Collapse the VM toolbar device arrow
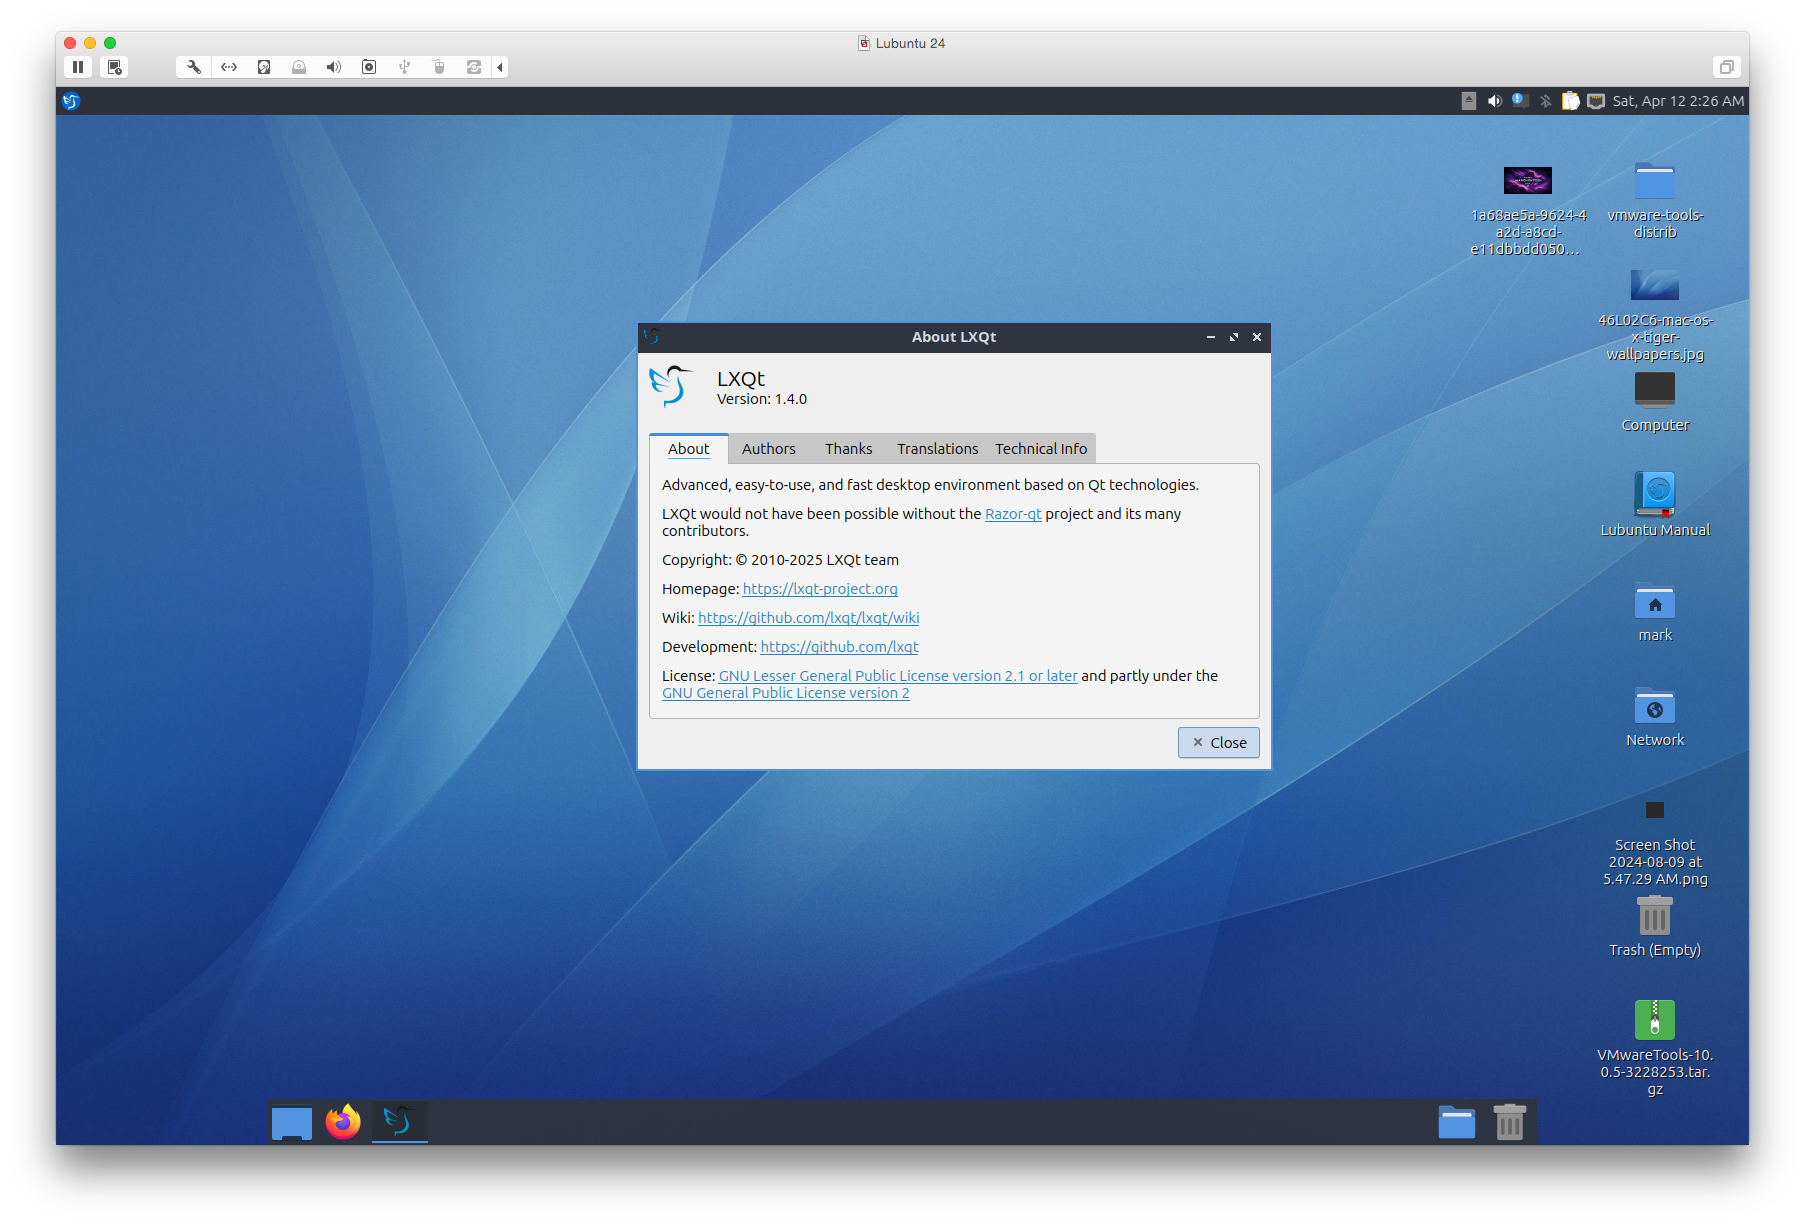This screenshot has width=1805, height=1225. pos(500,67)
